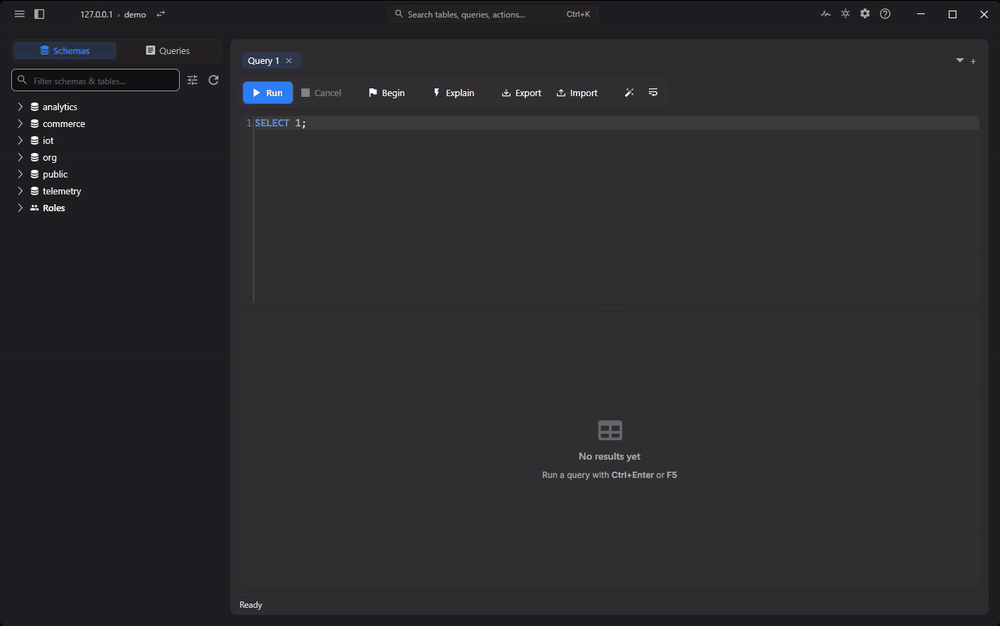
Task: Open the help question mark icon
Action: (885, 13)
